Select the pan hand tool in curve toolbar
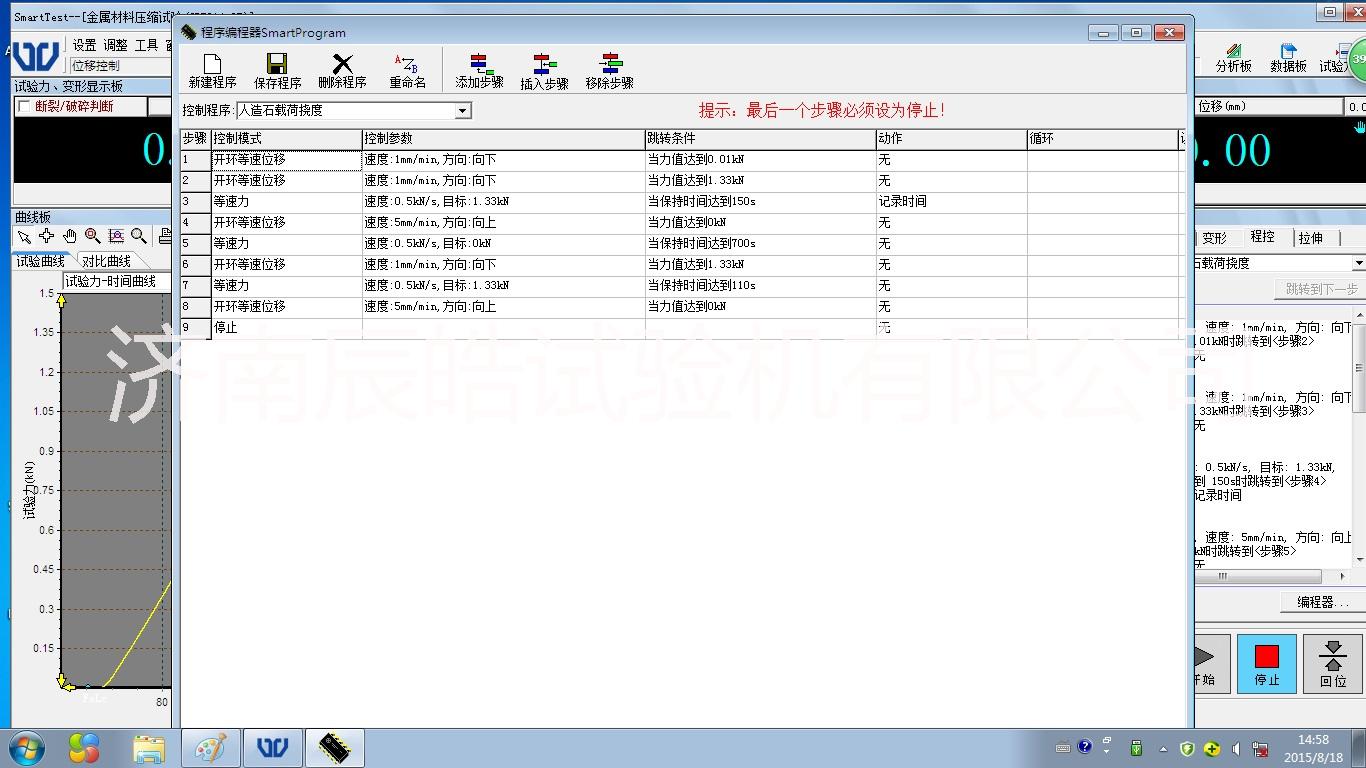The image size is (1366, 768). [70, 236]
